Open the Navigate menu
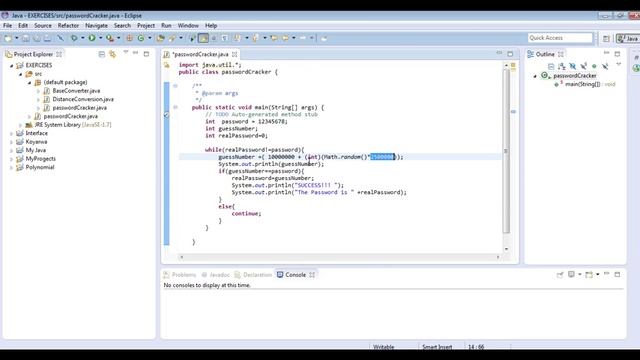Viewport: 640px width, 360px height. click(x=96, y=25)
